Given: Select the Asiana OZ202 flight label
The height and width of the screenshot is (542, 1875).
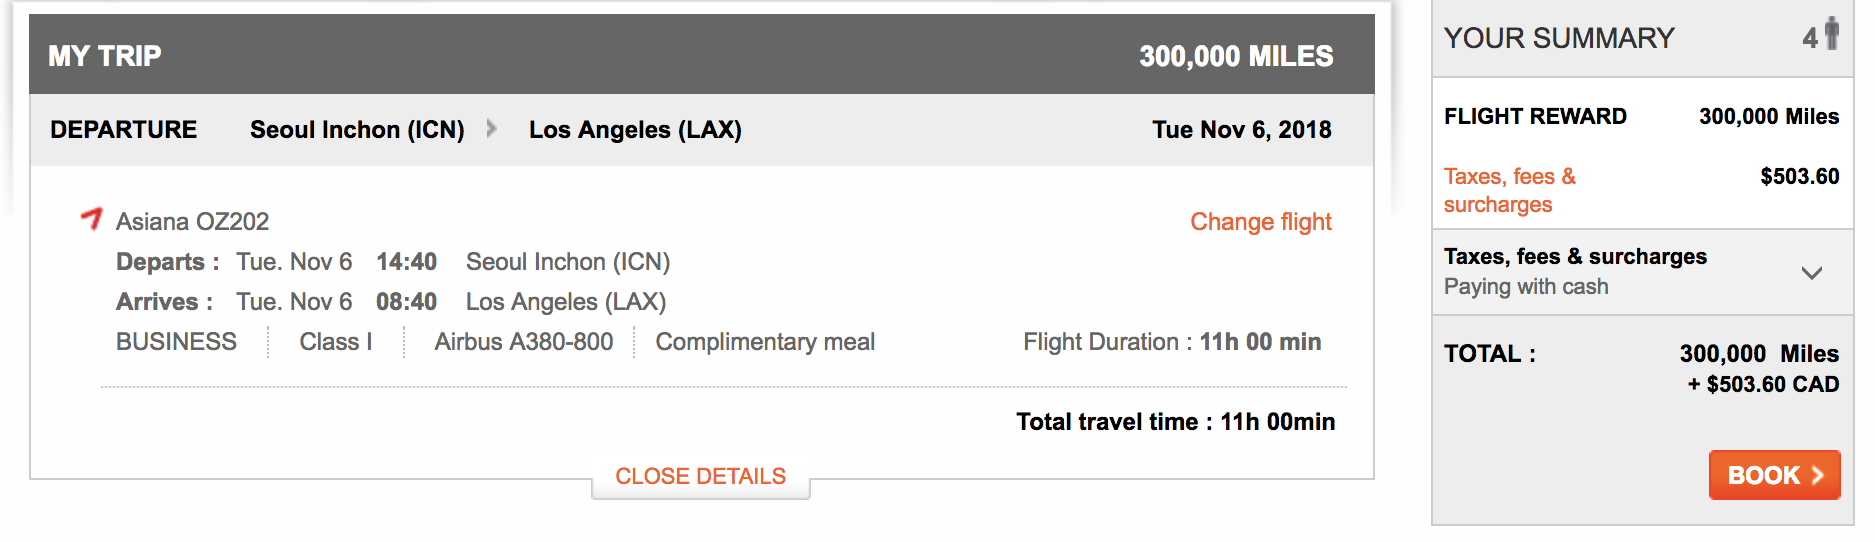Looking at the screenshot, I should point(192,222).
